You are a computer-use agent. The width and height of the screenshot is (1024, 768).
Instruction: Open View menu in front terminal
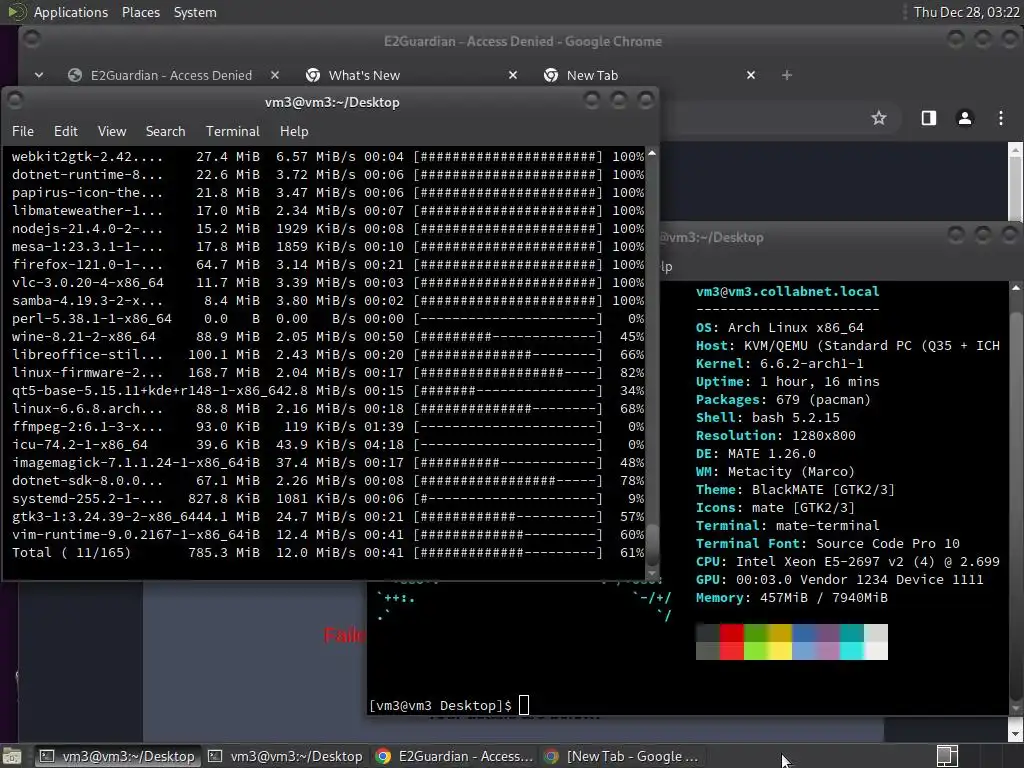pyautogui.click(x=112, y=131)
